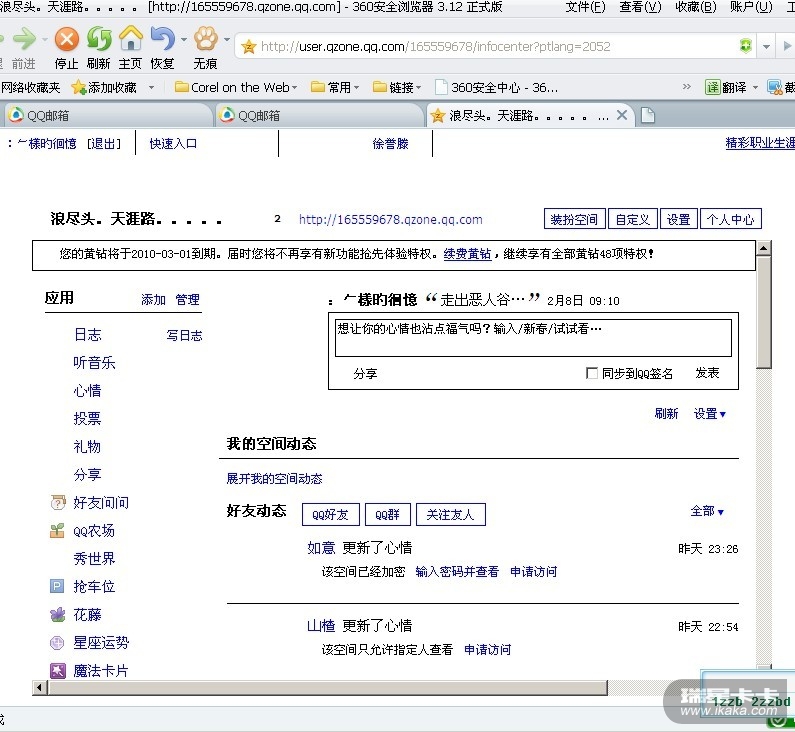Click the 退出 logout link
The image size is (795, 732).
(x=104, y=143)
